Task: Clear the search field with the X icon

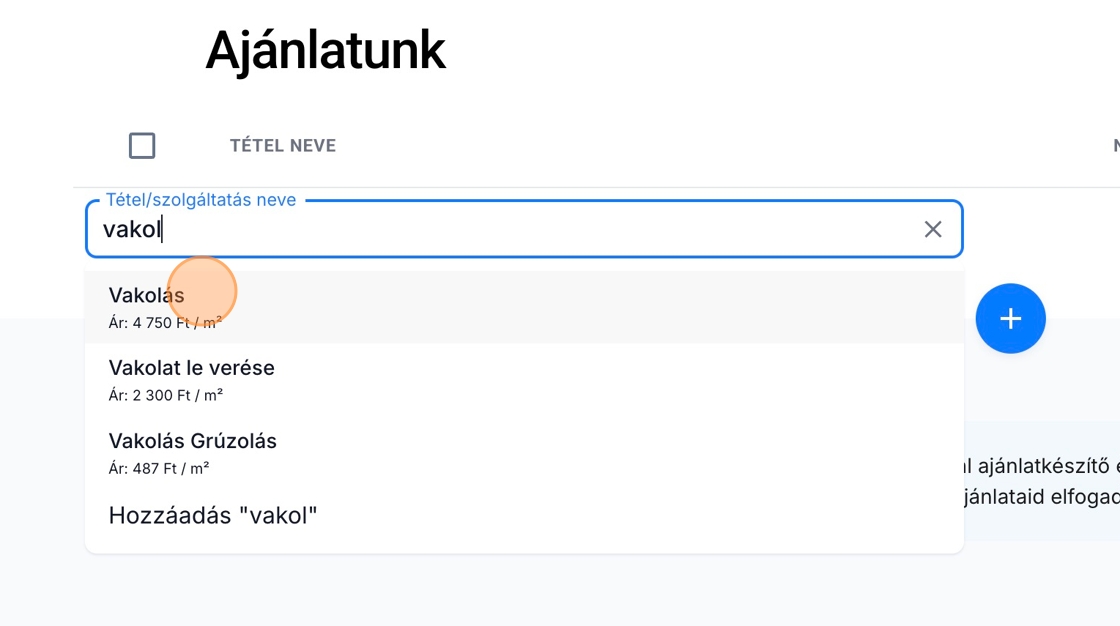Action: [933, 229]
